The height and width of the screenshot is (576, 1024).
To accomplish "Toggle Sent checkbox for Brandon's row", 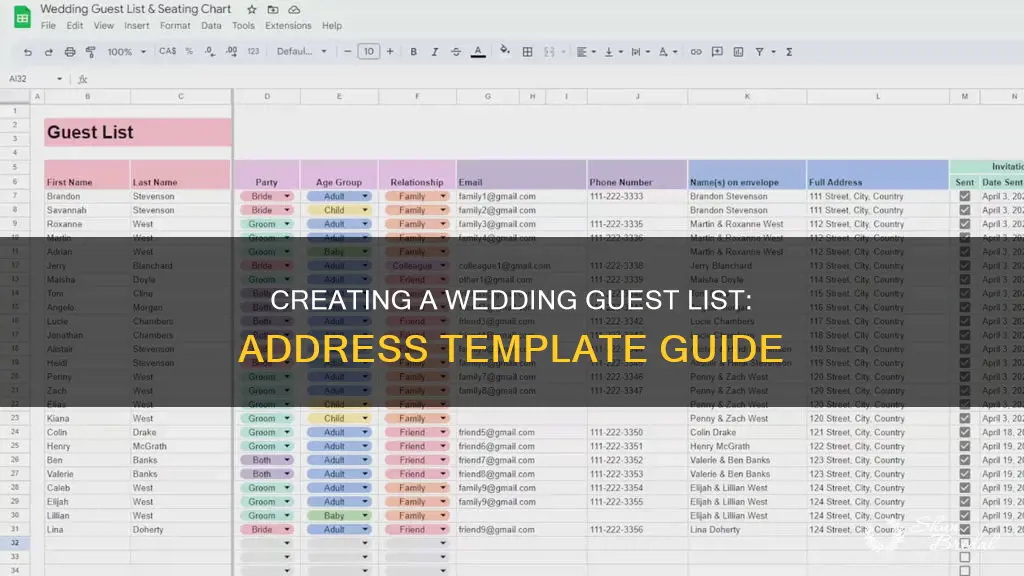I will click(965, 196).
